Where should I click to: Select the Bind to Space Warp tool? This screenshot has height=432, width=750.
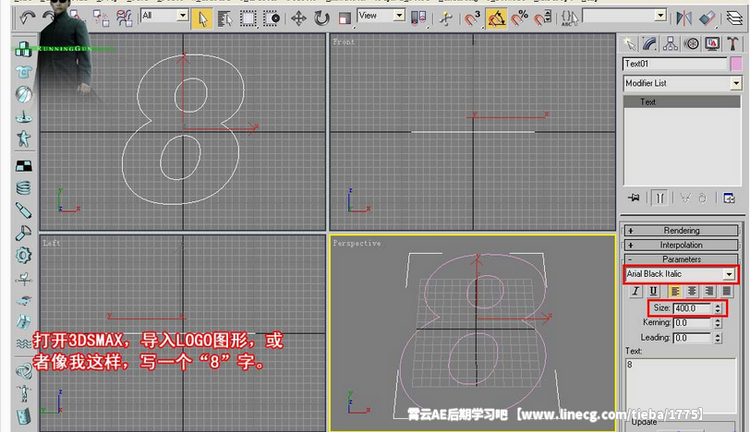(124, 18)
